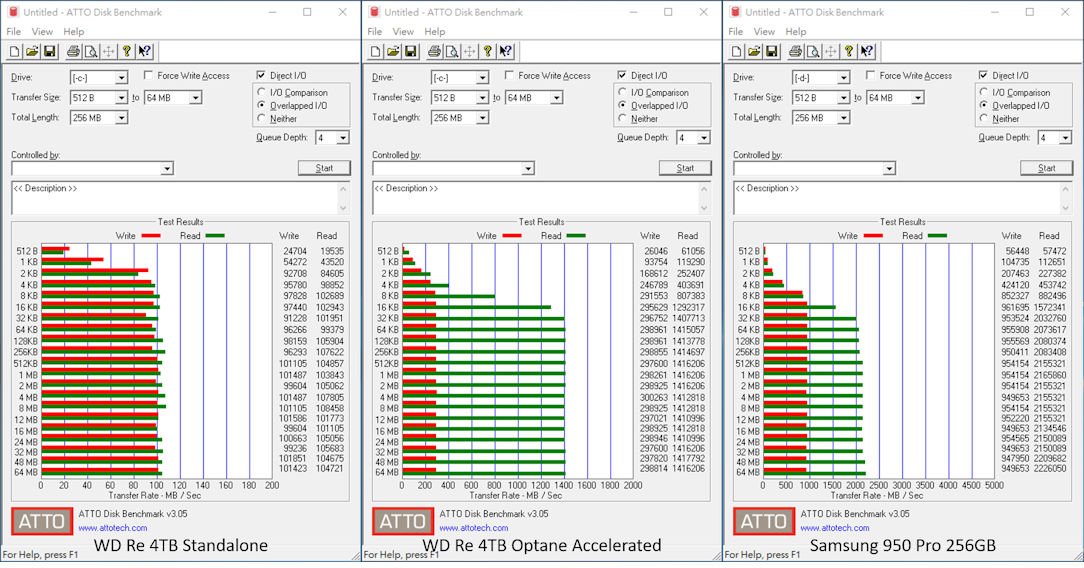Click the crosshair toolbar icon in the right window

coord(831,51)
